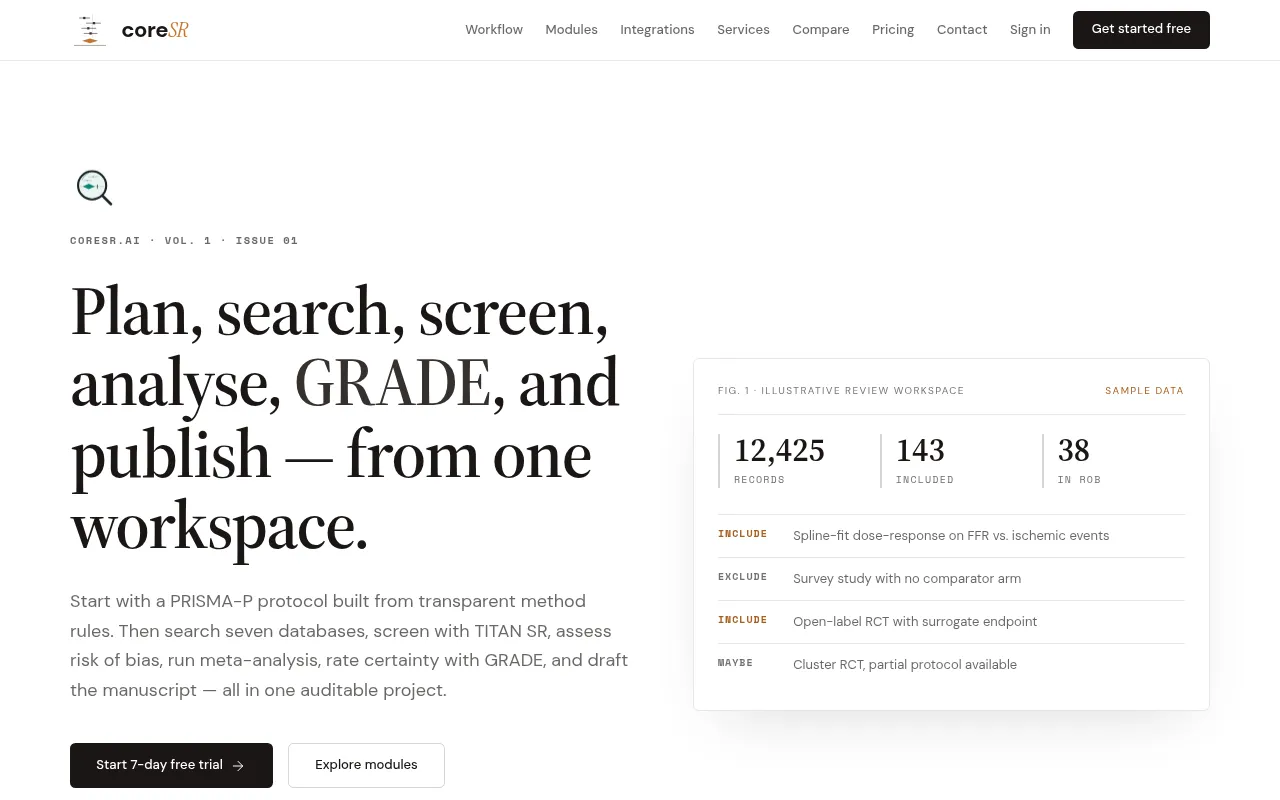Open the Services nav link
Viewport: 1280px width, 800px height.
click(x=743, y=30)
